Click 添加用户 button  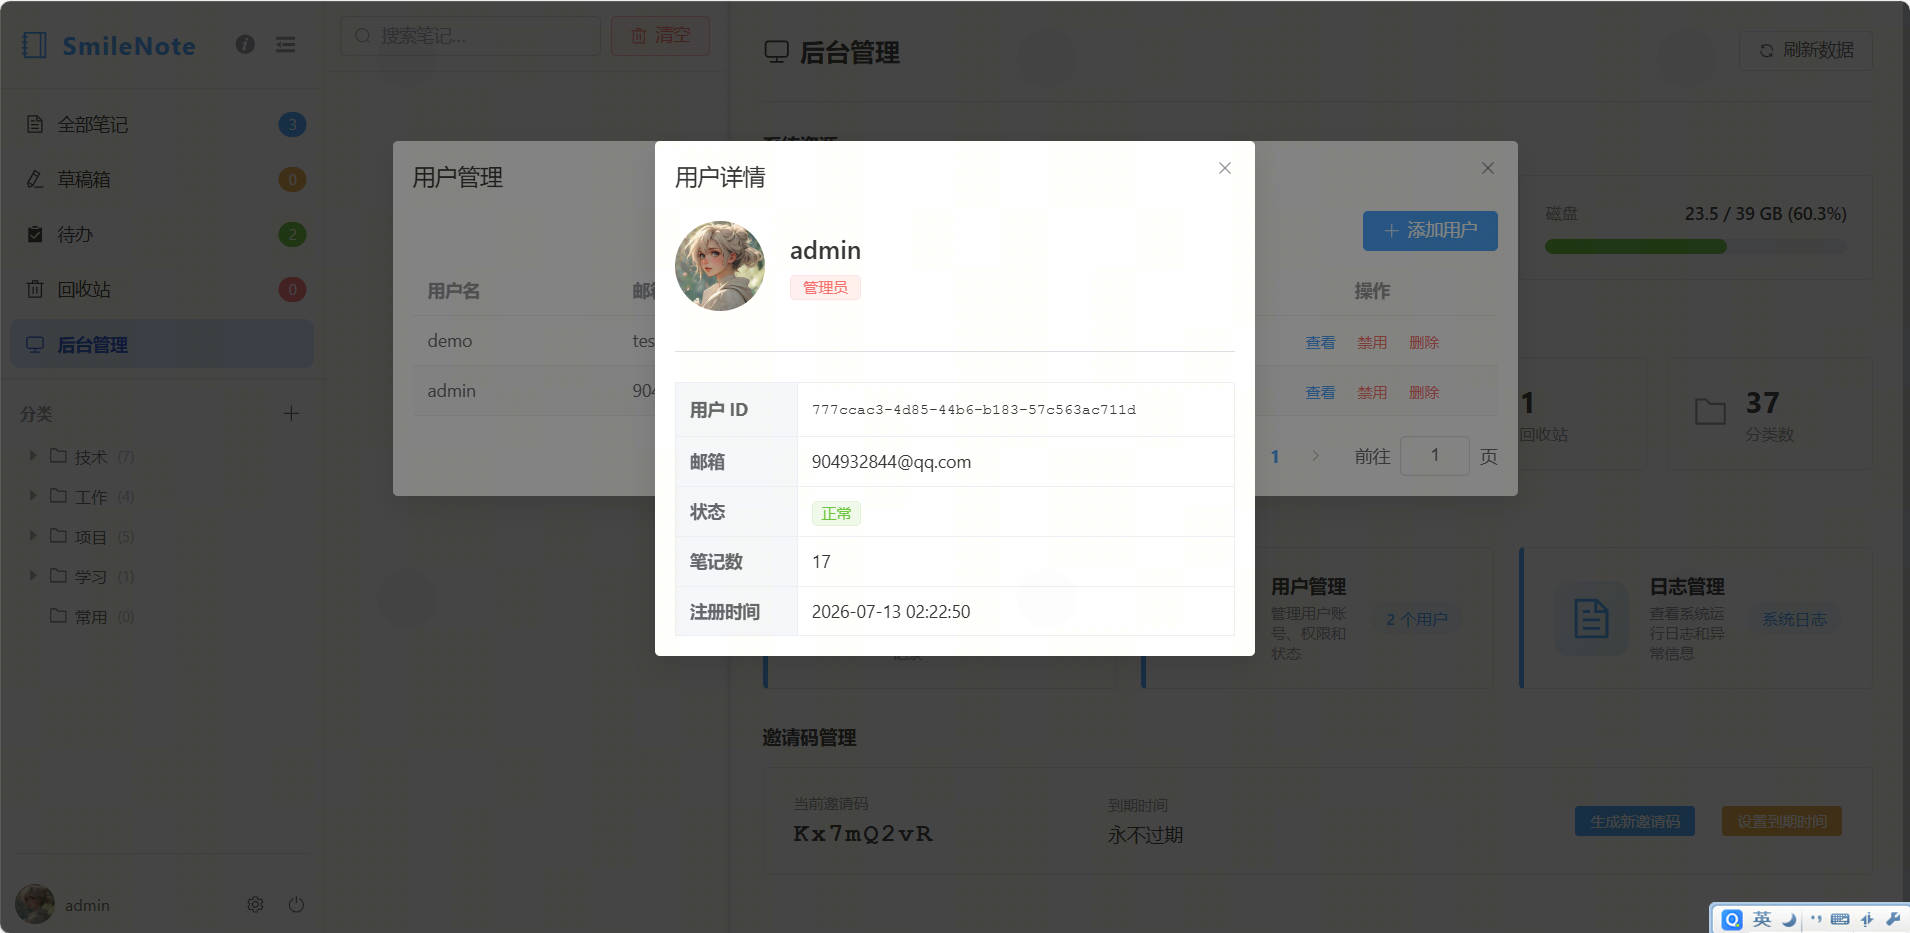click(x=1430, y=230)
